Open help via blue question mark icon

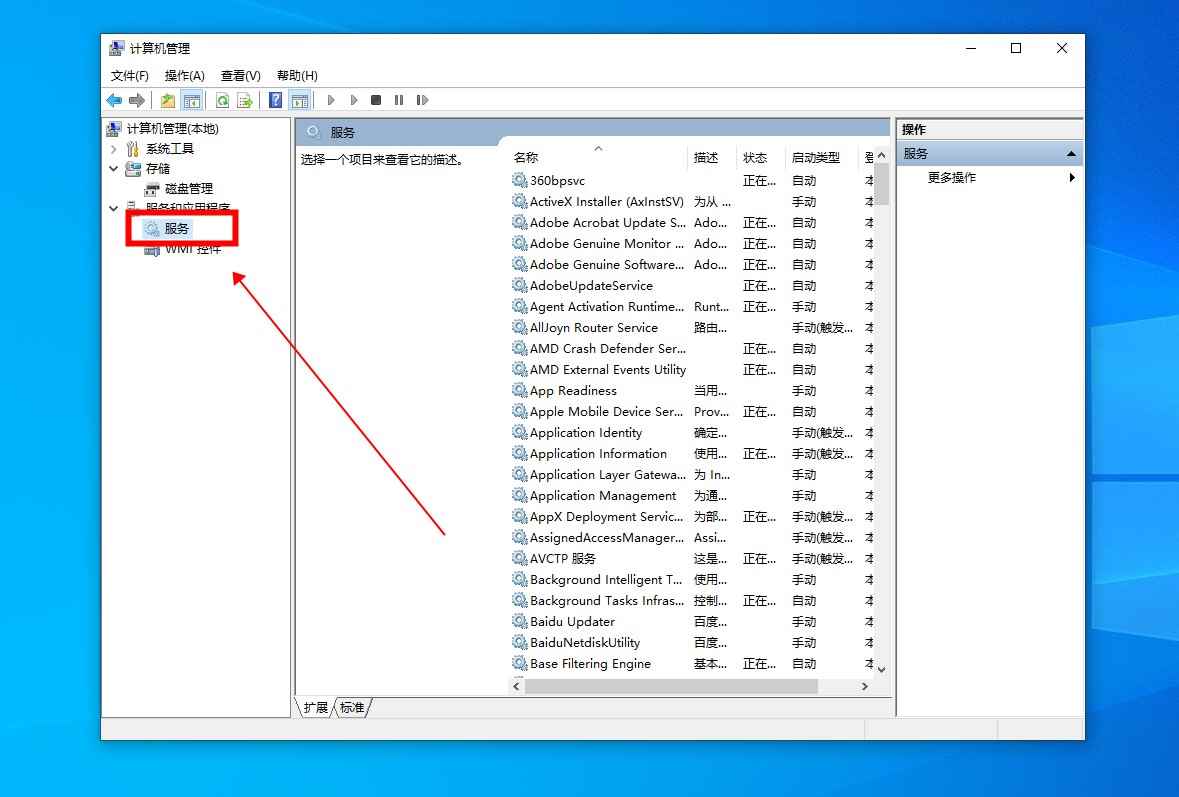click(276, 100)
